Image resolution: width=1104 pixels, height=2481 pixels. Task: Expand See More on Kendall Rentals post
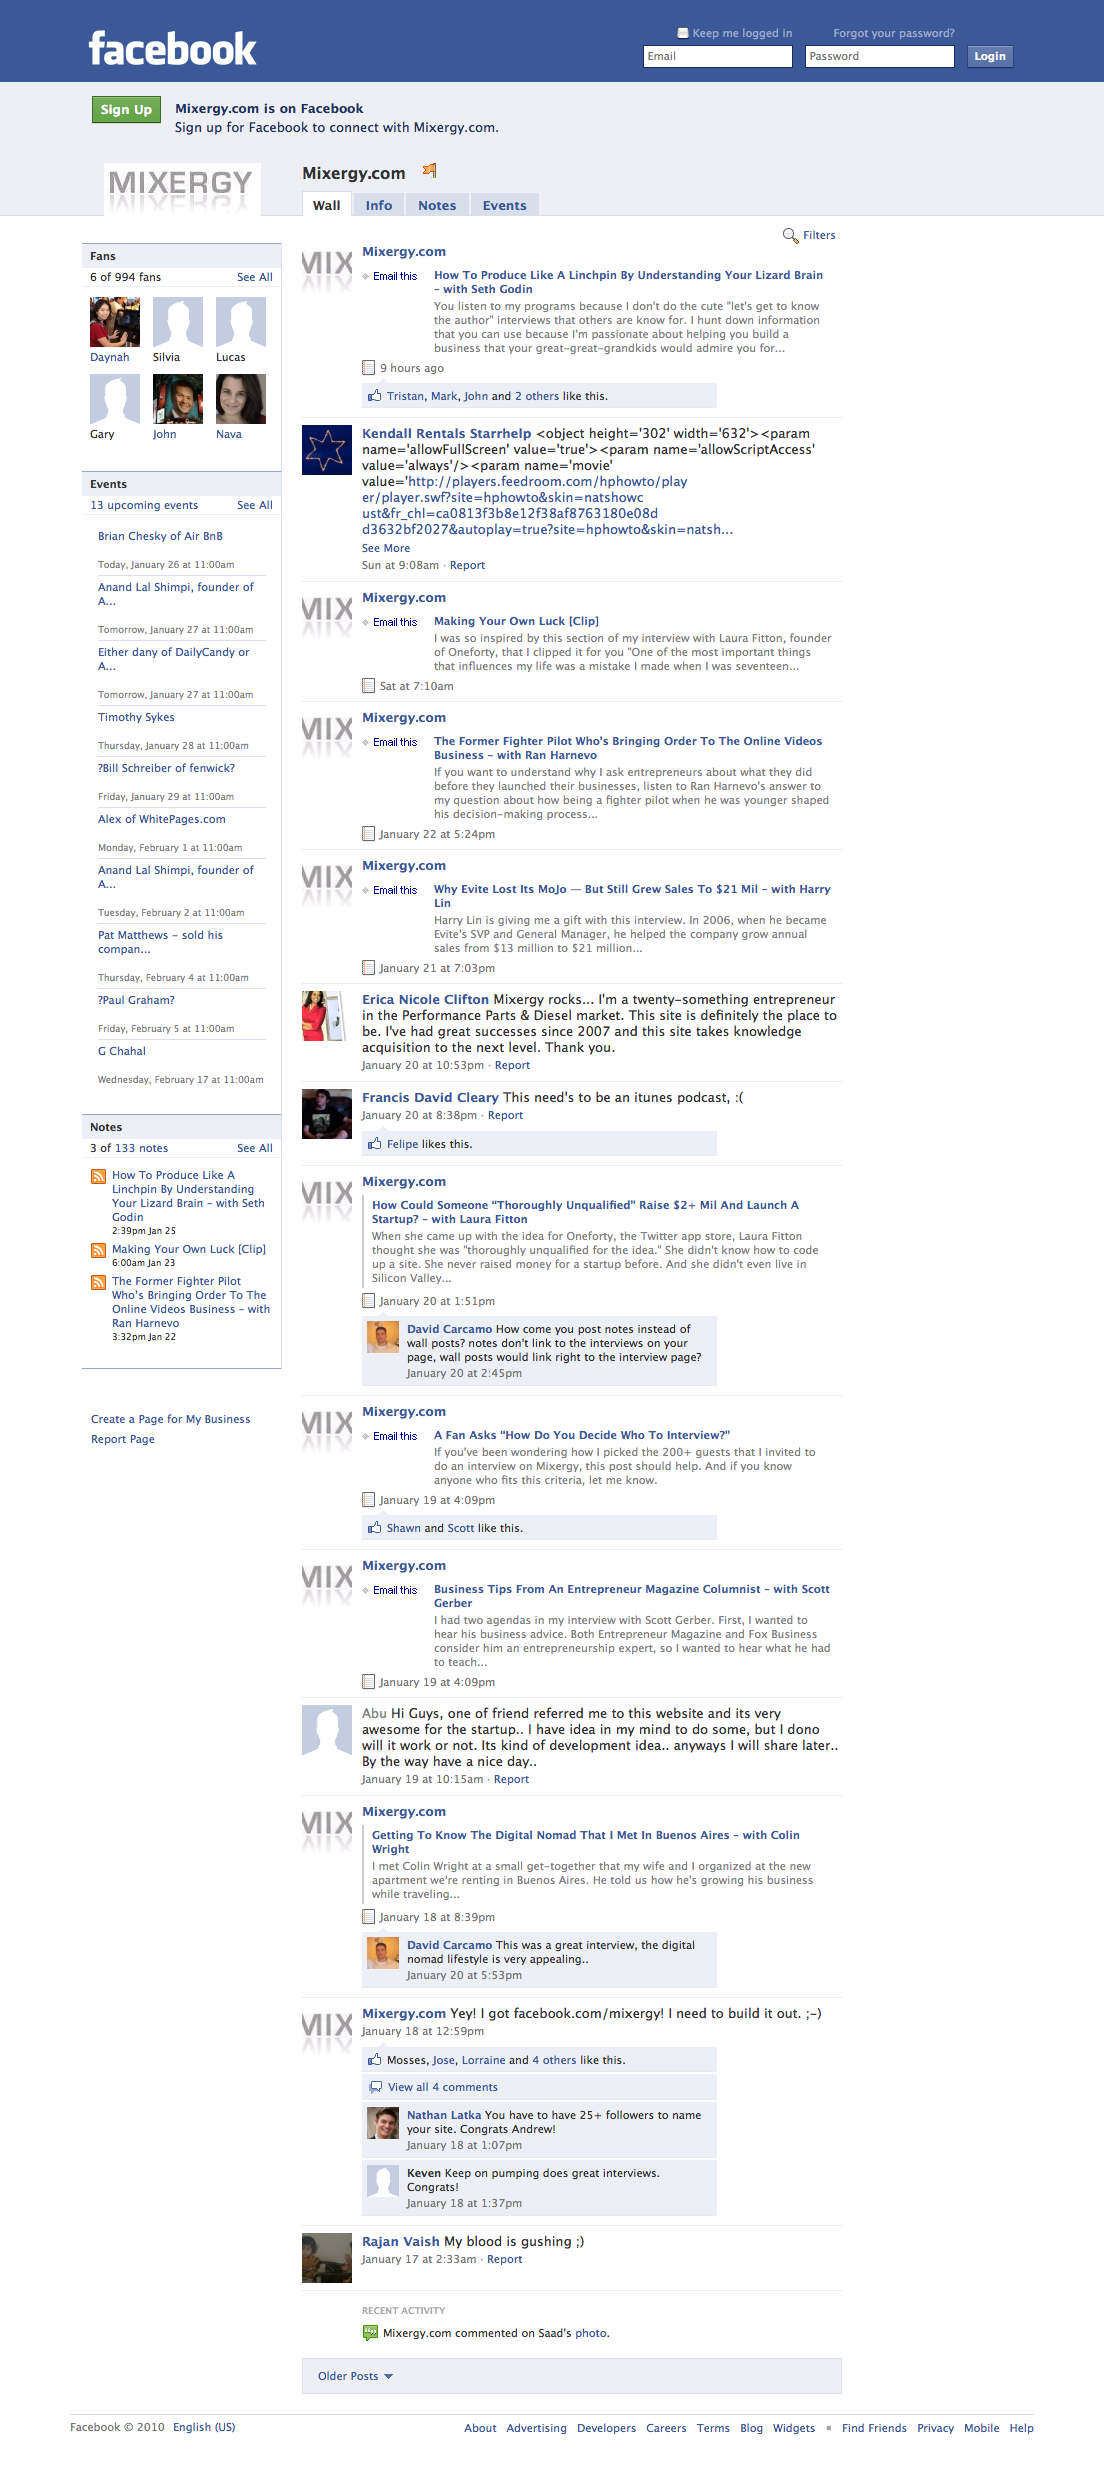click(386, 548)
